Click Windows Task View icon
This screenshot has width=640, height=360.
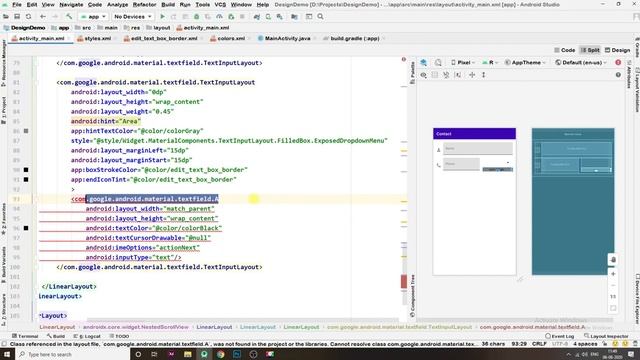pos(154,354)
